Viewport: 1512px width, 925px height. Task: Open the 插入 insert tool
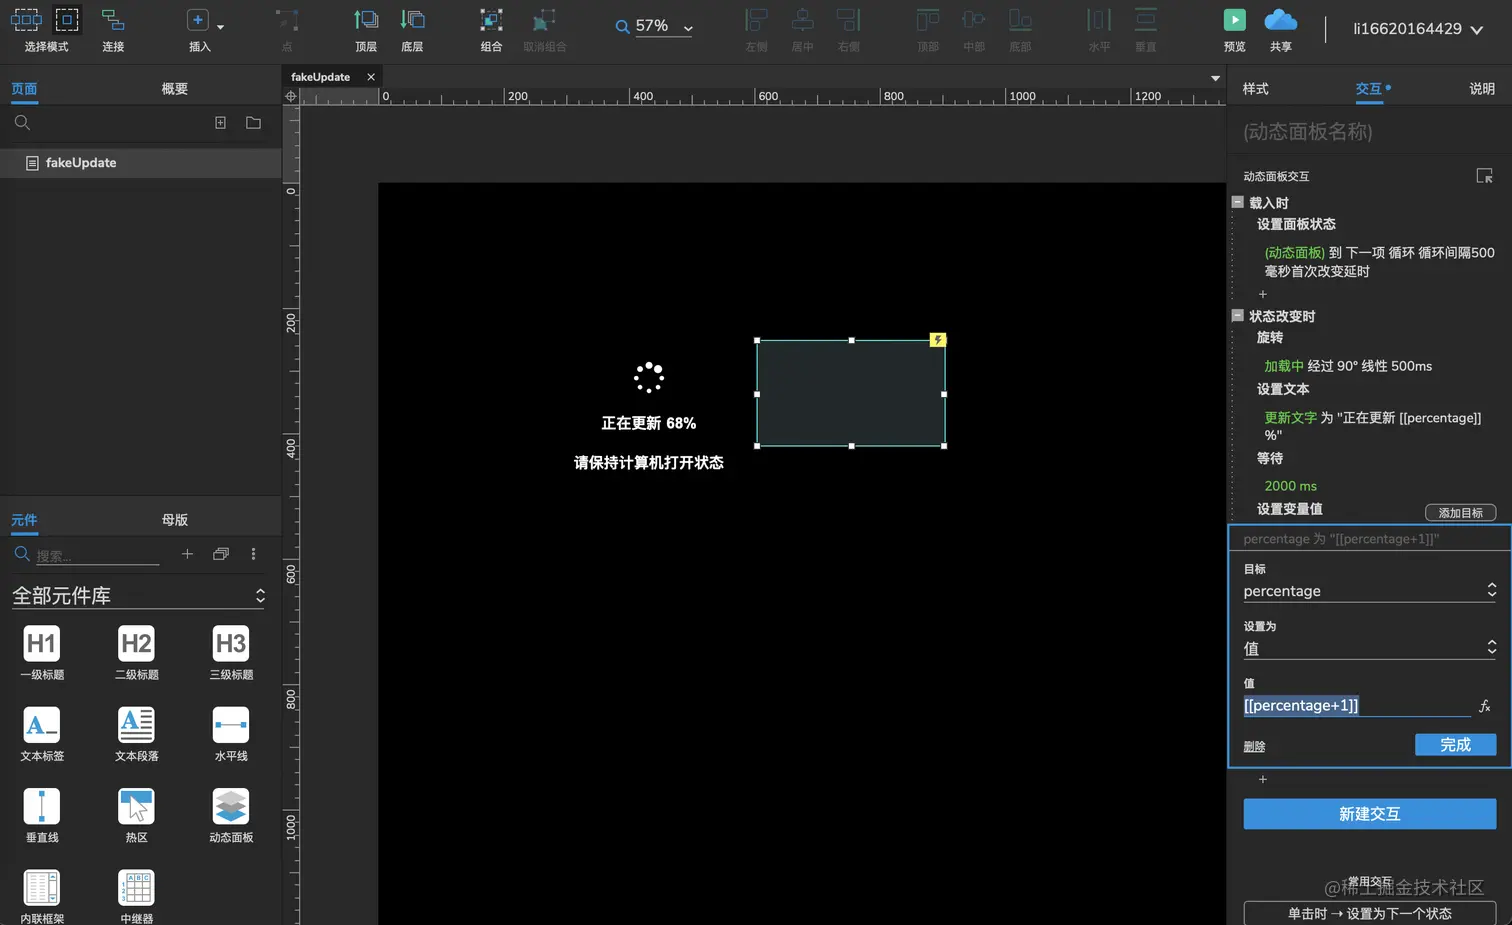[200, 30]
